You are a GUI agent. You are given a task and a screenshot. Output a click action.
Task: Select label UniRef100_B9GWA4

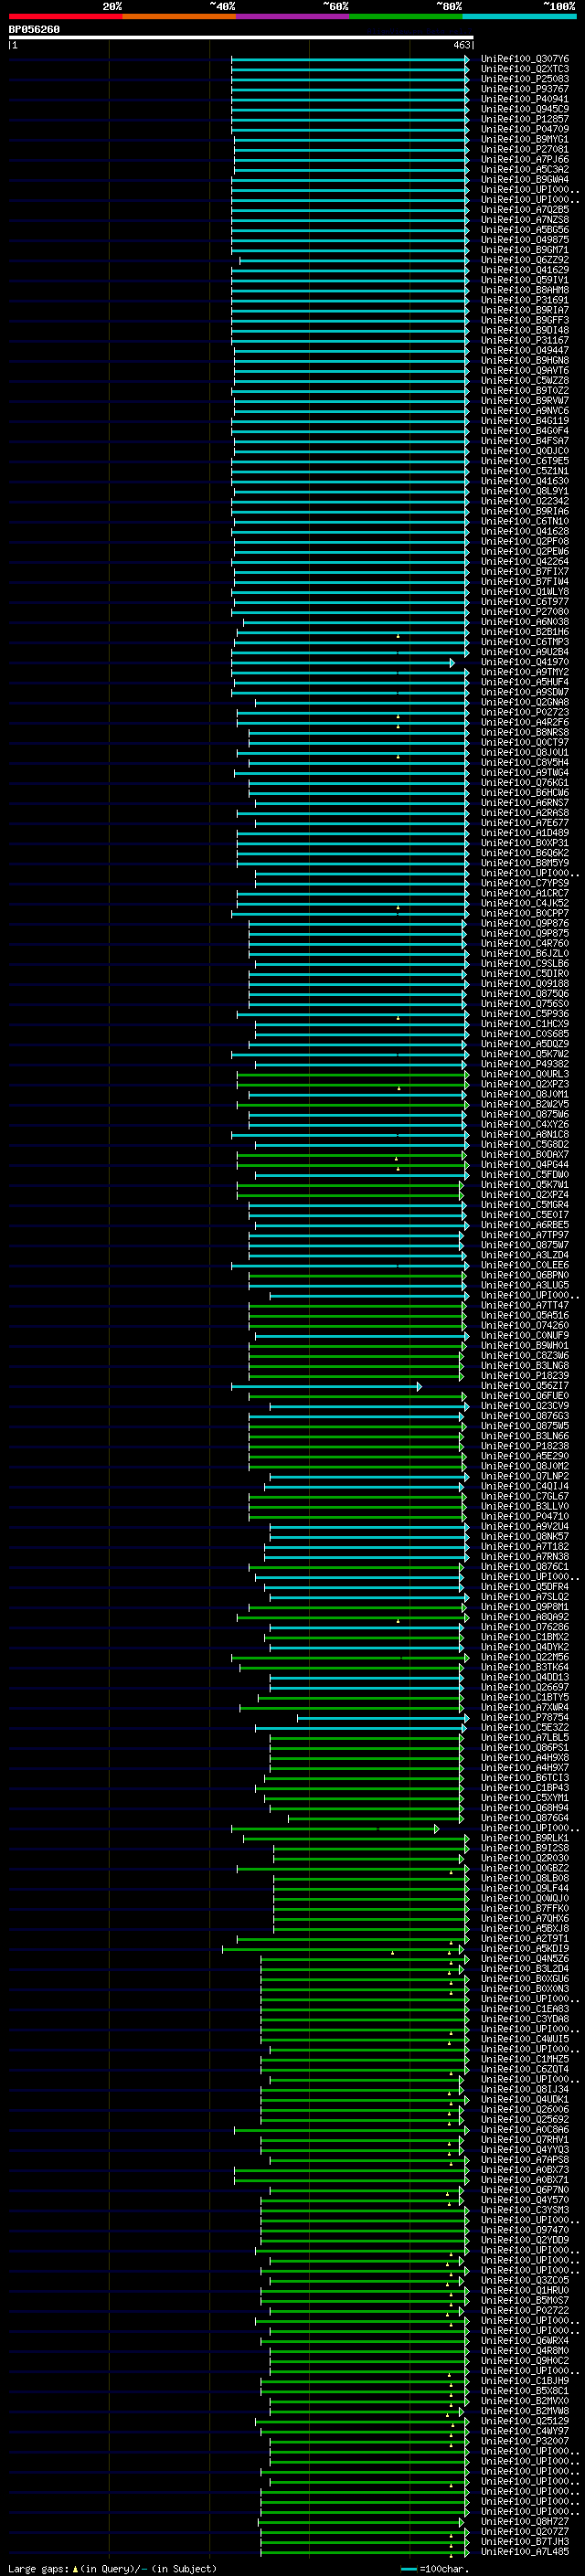click(525, 179)
